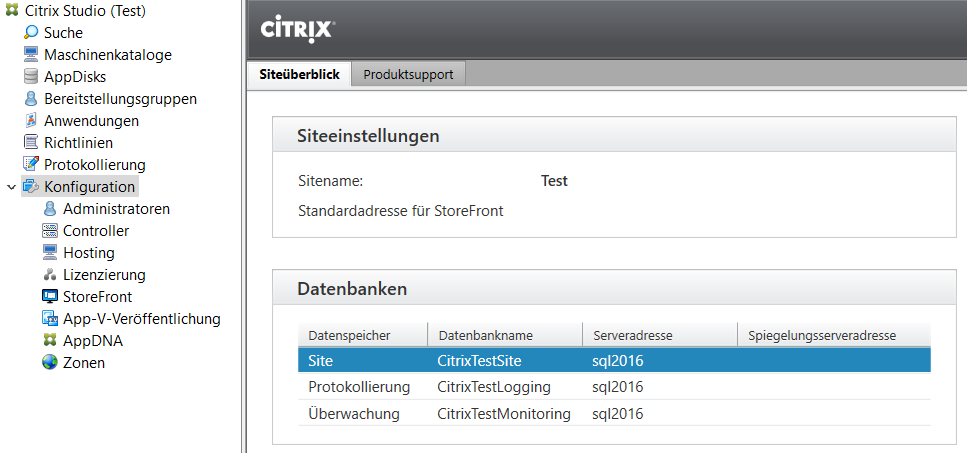Select the Administratoren tree item
967x453 pixels.
click(x=116, y=209)
